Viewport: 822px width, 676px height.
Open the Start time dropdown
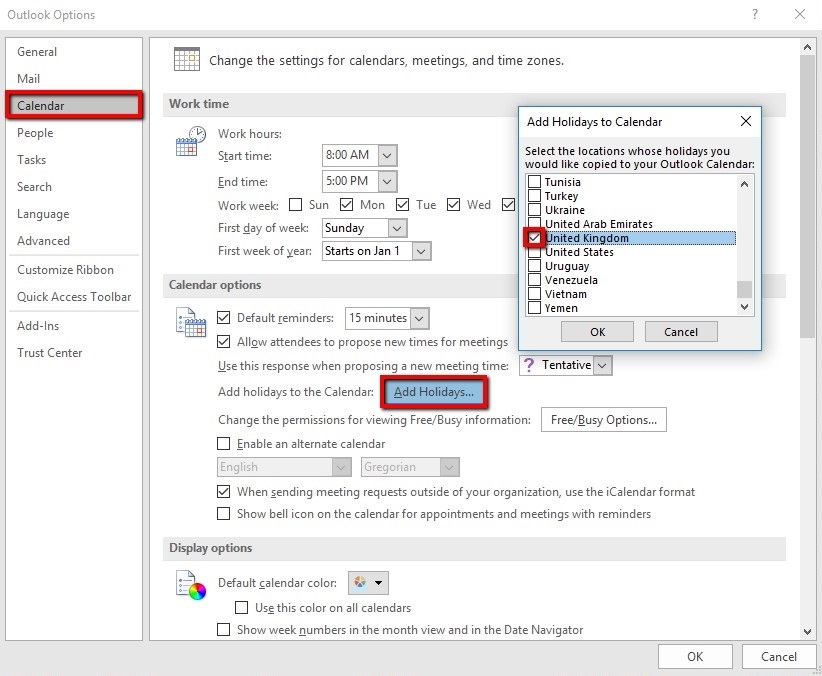(388, 155)
